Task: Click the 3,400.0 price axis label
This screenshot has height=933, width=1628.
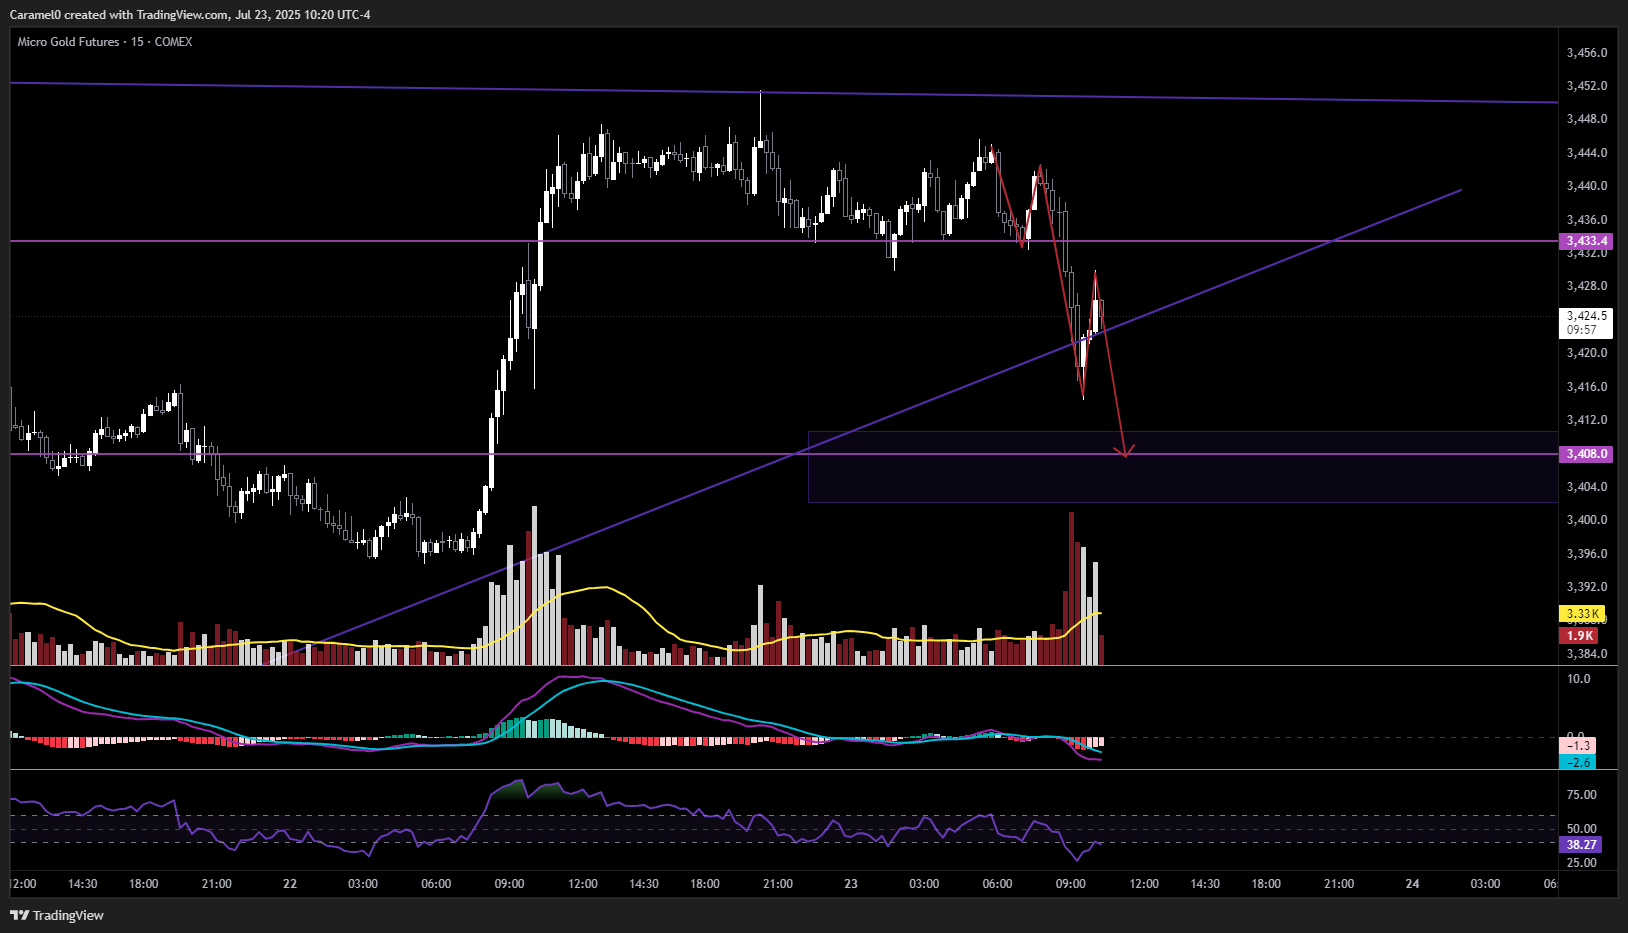Action: point(1587,520)
